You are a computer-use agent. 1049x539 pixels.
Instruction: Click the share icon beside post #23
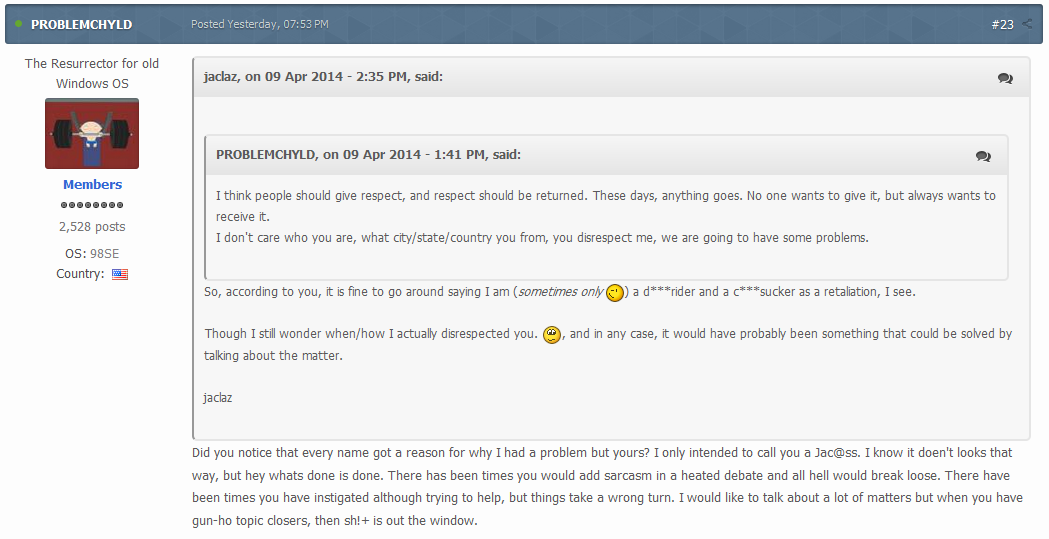pyautogui.click(x=1027, y=24)
